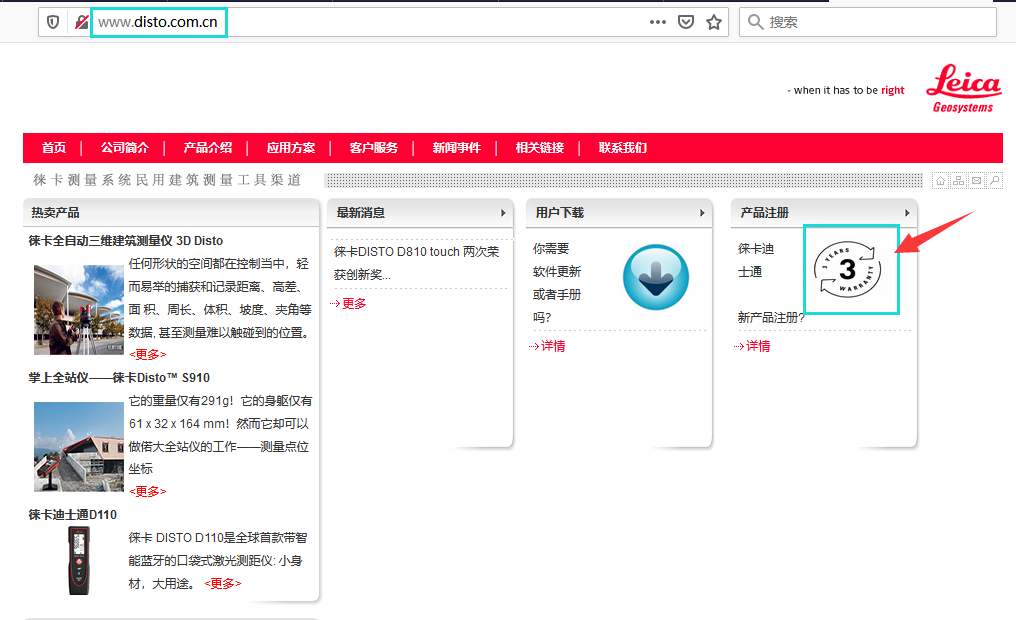Open the 公司简介 menu item
1016x620 pixels.
[124, 148]
